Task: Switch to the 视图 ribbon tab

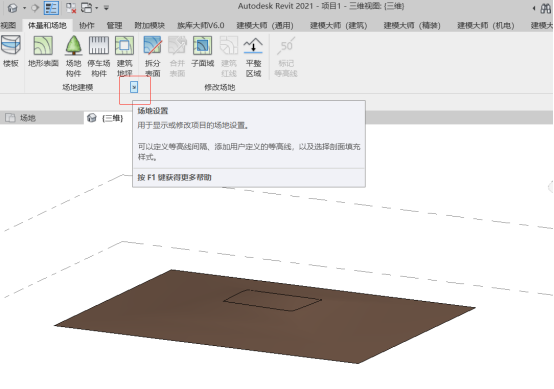Action: (x=8, y=25)
